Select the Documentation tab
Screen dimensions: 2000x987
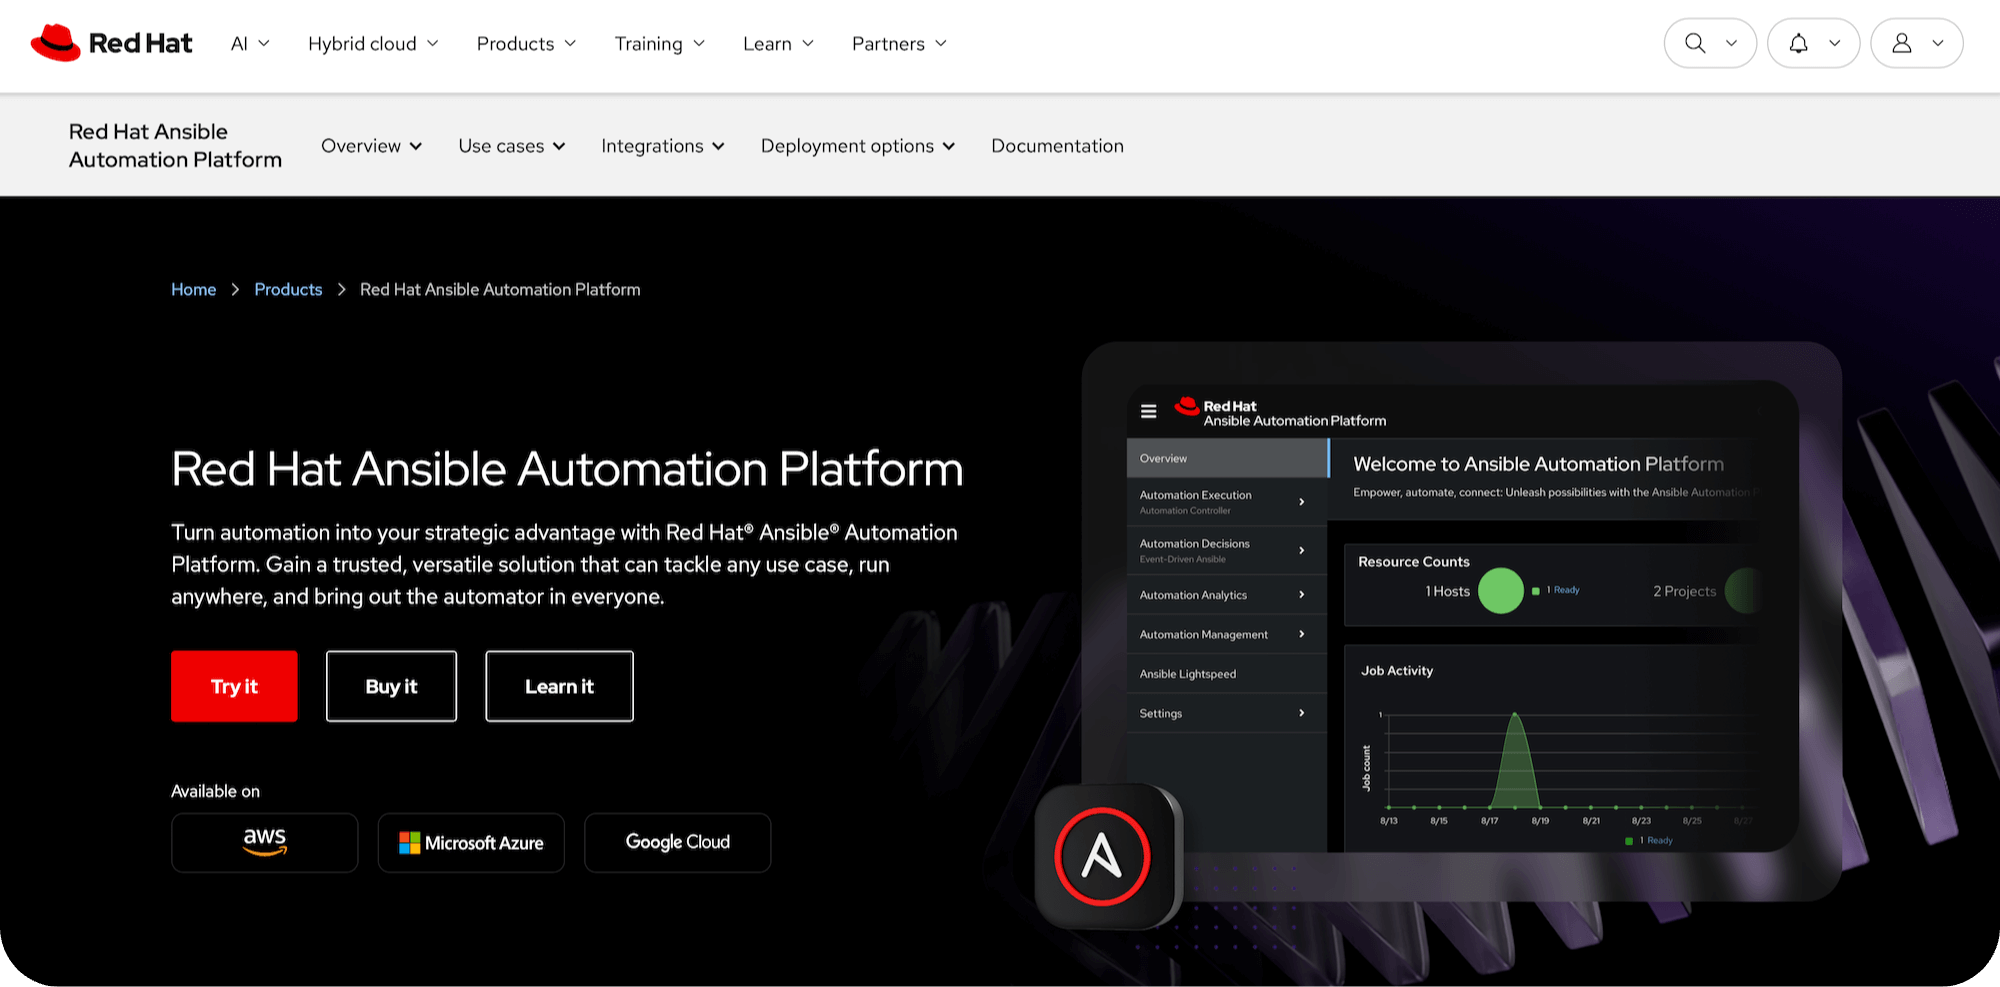coord(1057,146)
